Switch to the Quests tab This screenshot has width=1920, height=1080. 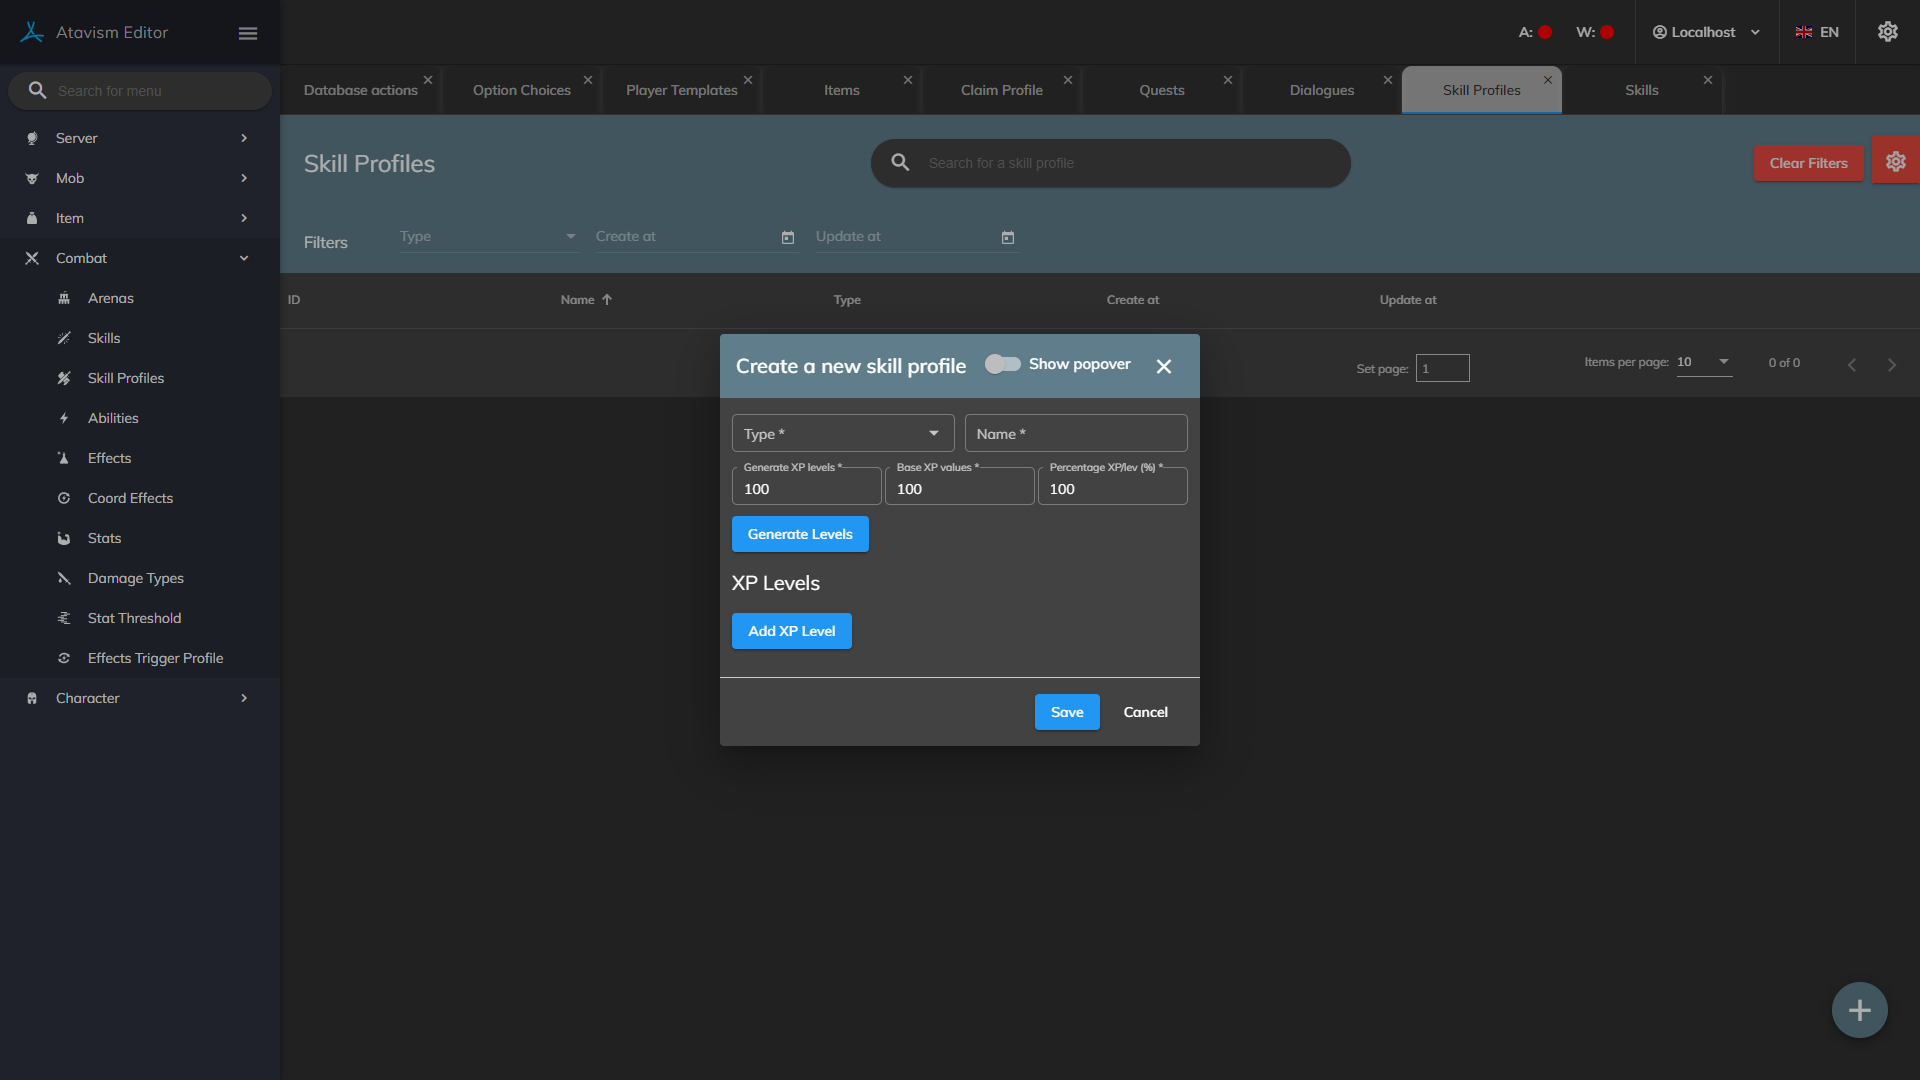point(1161,90)
